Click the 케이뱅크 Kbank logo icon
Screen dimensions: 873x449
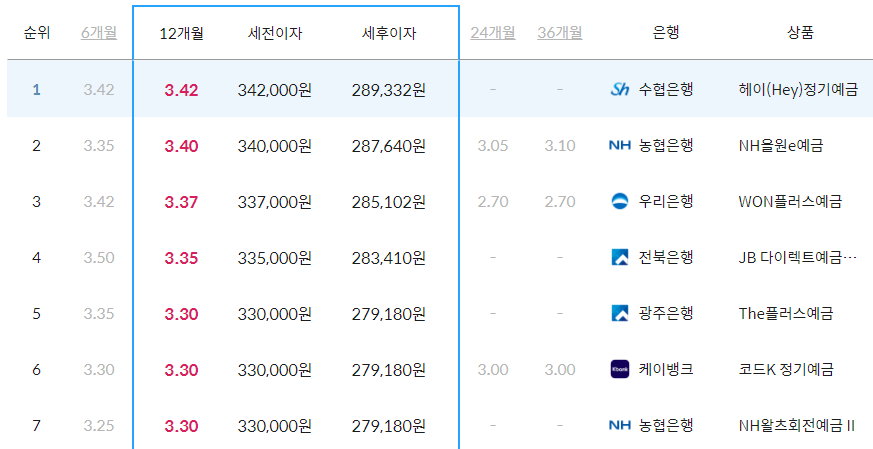click(620, 369)
